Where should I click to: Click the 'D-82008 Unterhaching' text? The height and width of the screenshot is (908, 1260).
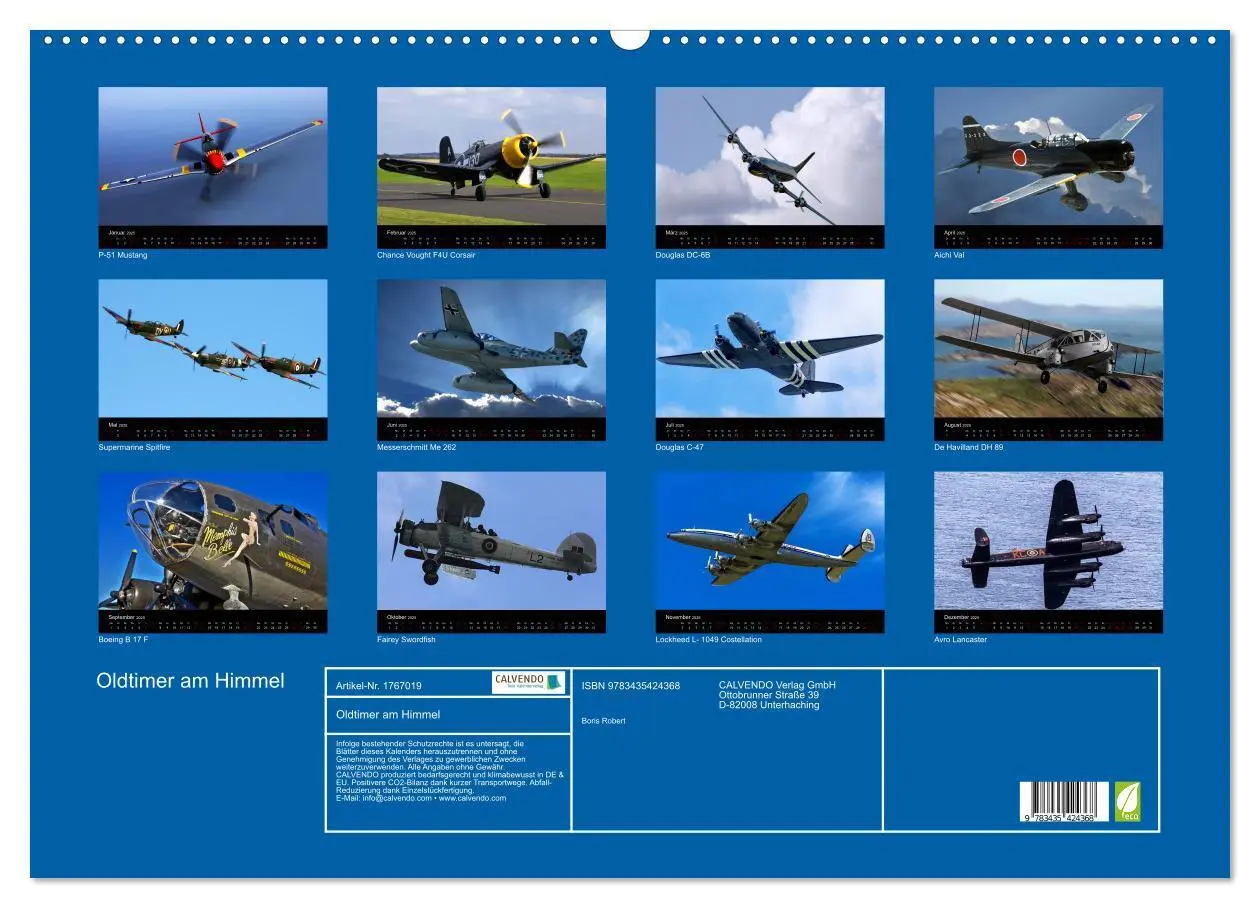pos(768,705)
